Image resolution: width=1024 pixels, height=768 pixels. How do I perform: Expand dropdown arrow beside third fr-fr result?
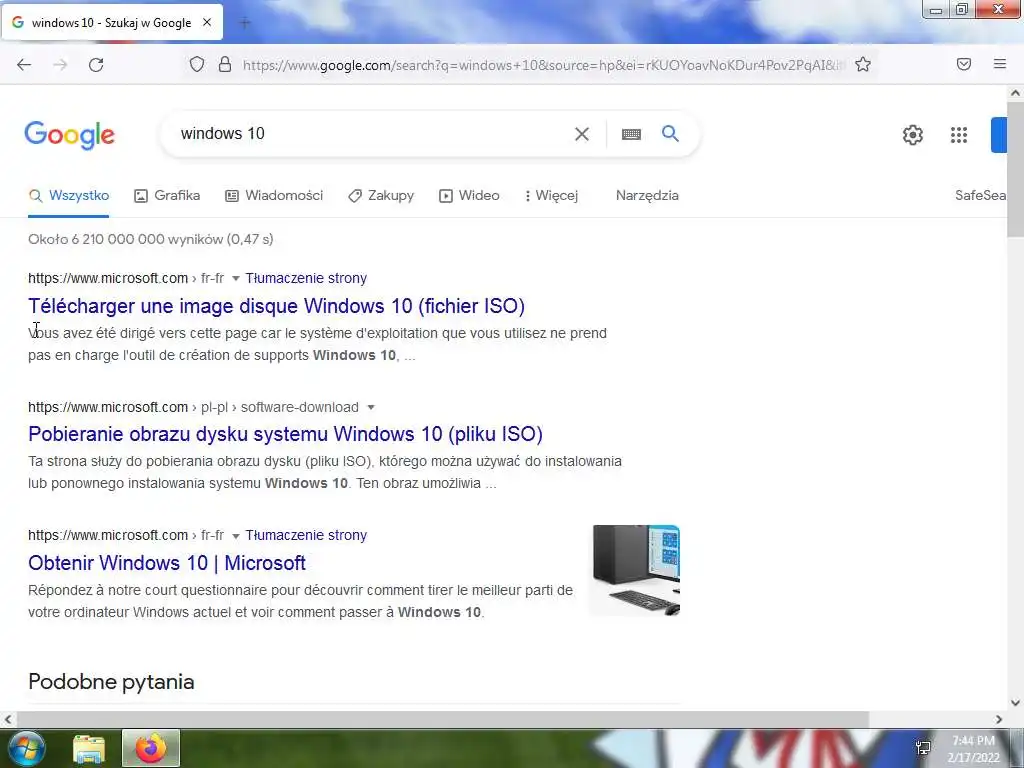click(x=236, y=536)
